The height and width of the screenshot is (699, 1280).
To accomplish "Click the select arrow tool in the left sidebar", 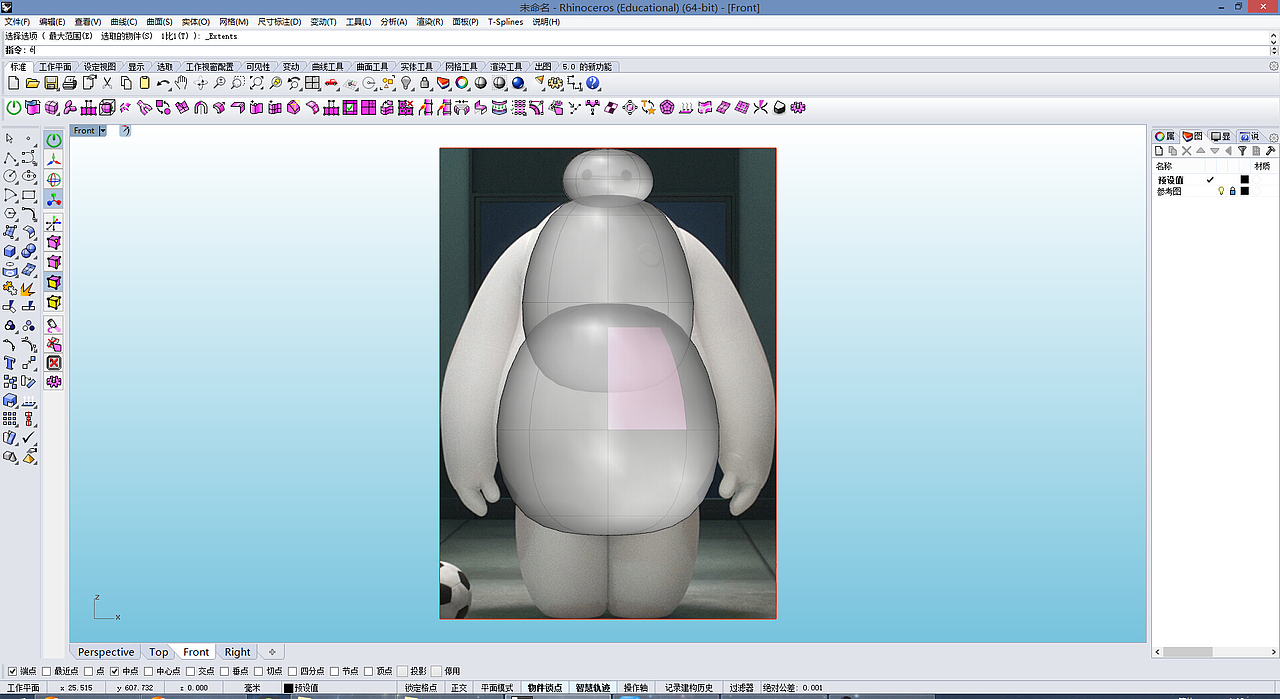I will [10, 139].
